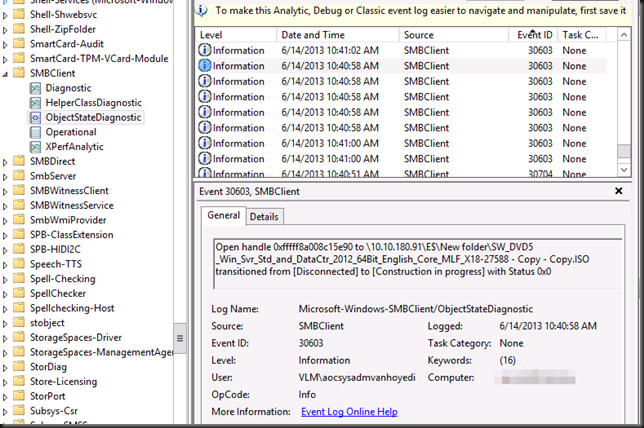Open the HelperClassDiagnostic log icon

point(35,103)
